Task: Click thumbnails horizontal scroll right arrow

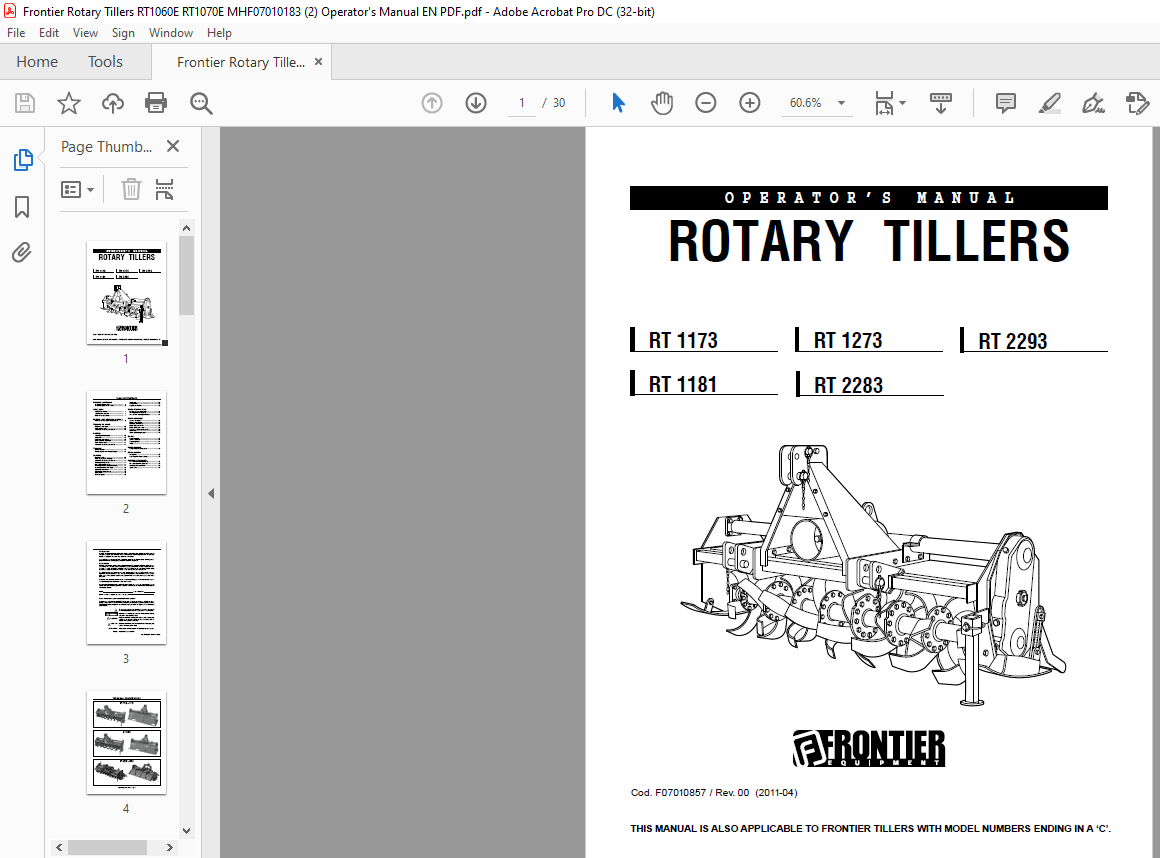Action: (169, 847)
